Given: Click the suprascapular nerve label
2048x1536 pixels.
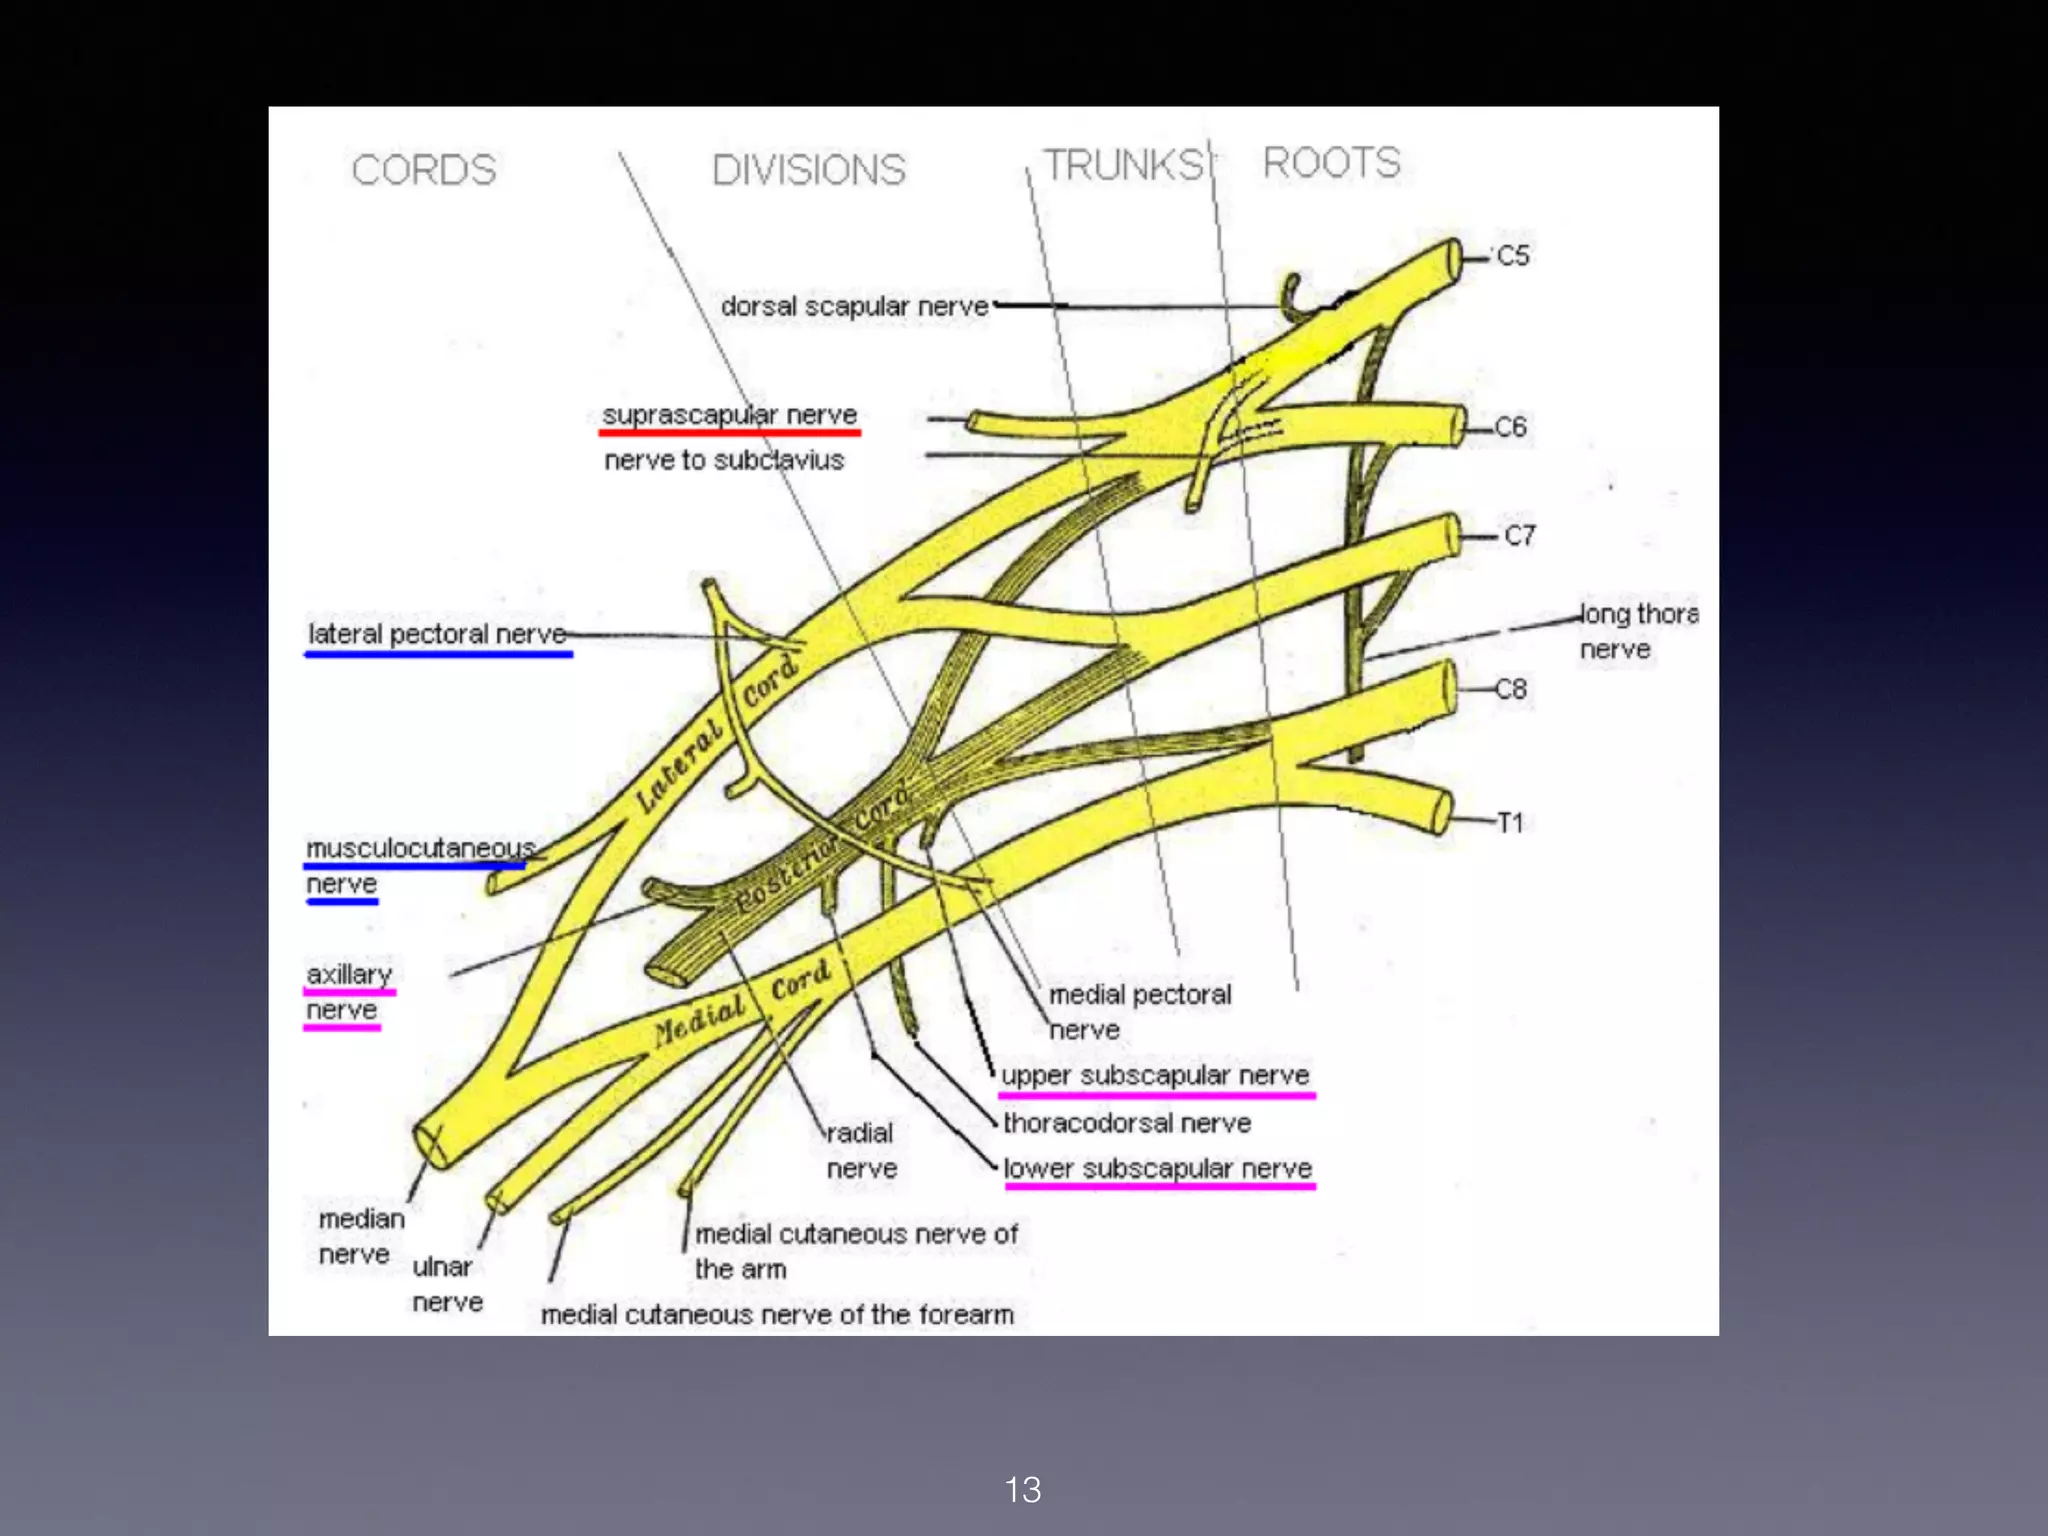Looking at the screenshot, I should point(729,415).
